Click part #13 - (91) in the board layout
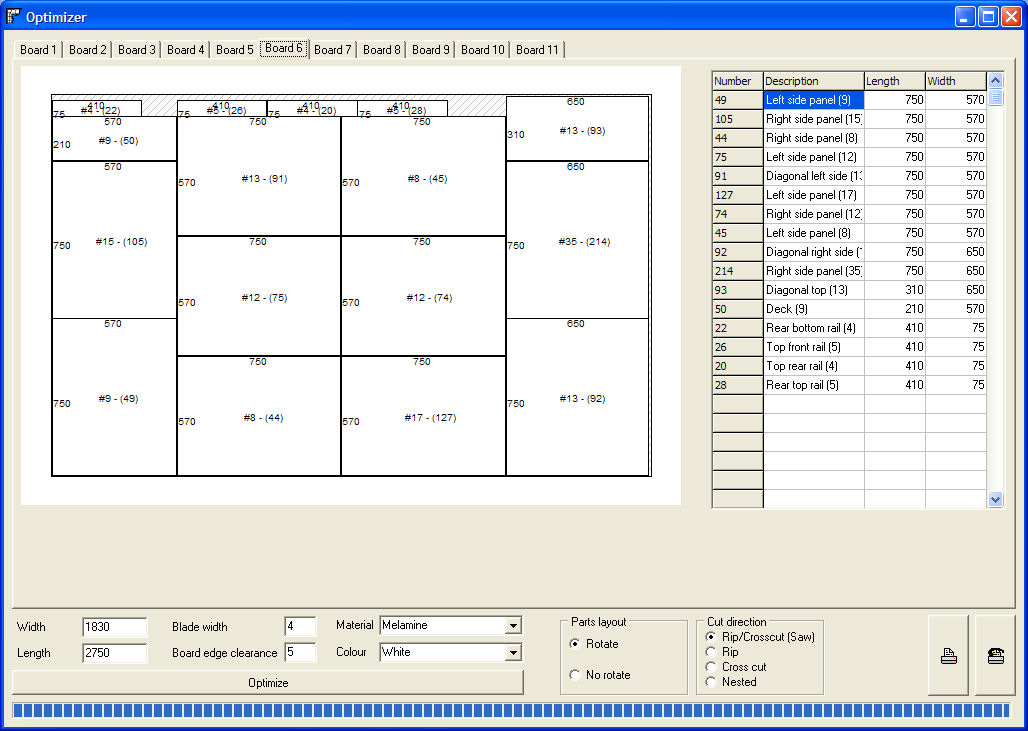The width and height of the screenshot is (1028, 731). click(259, 176)
